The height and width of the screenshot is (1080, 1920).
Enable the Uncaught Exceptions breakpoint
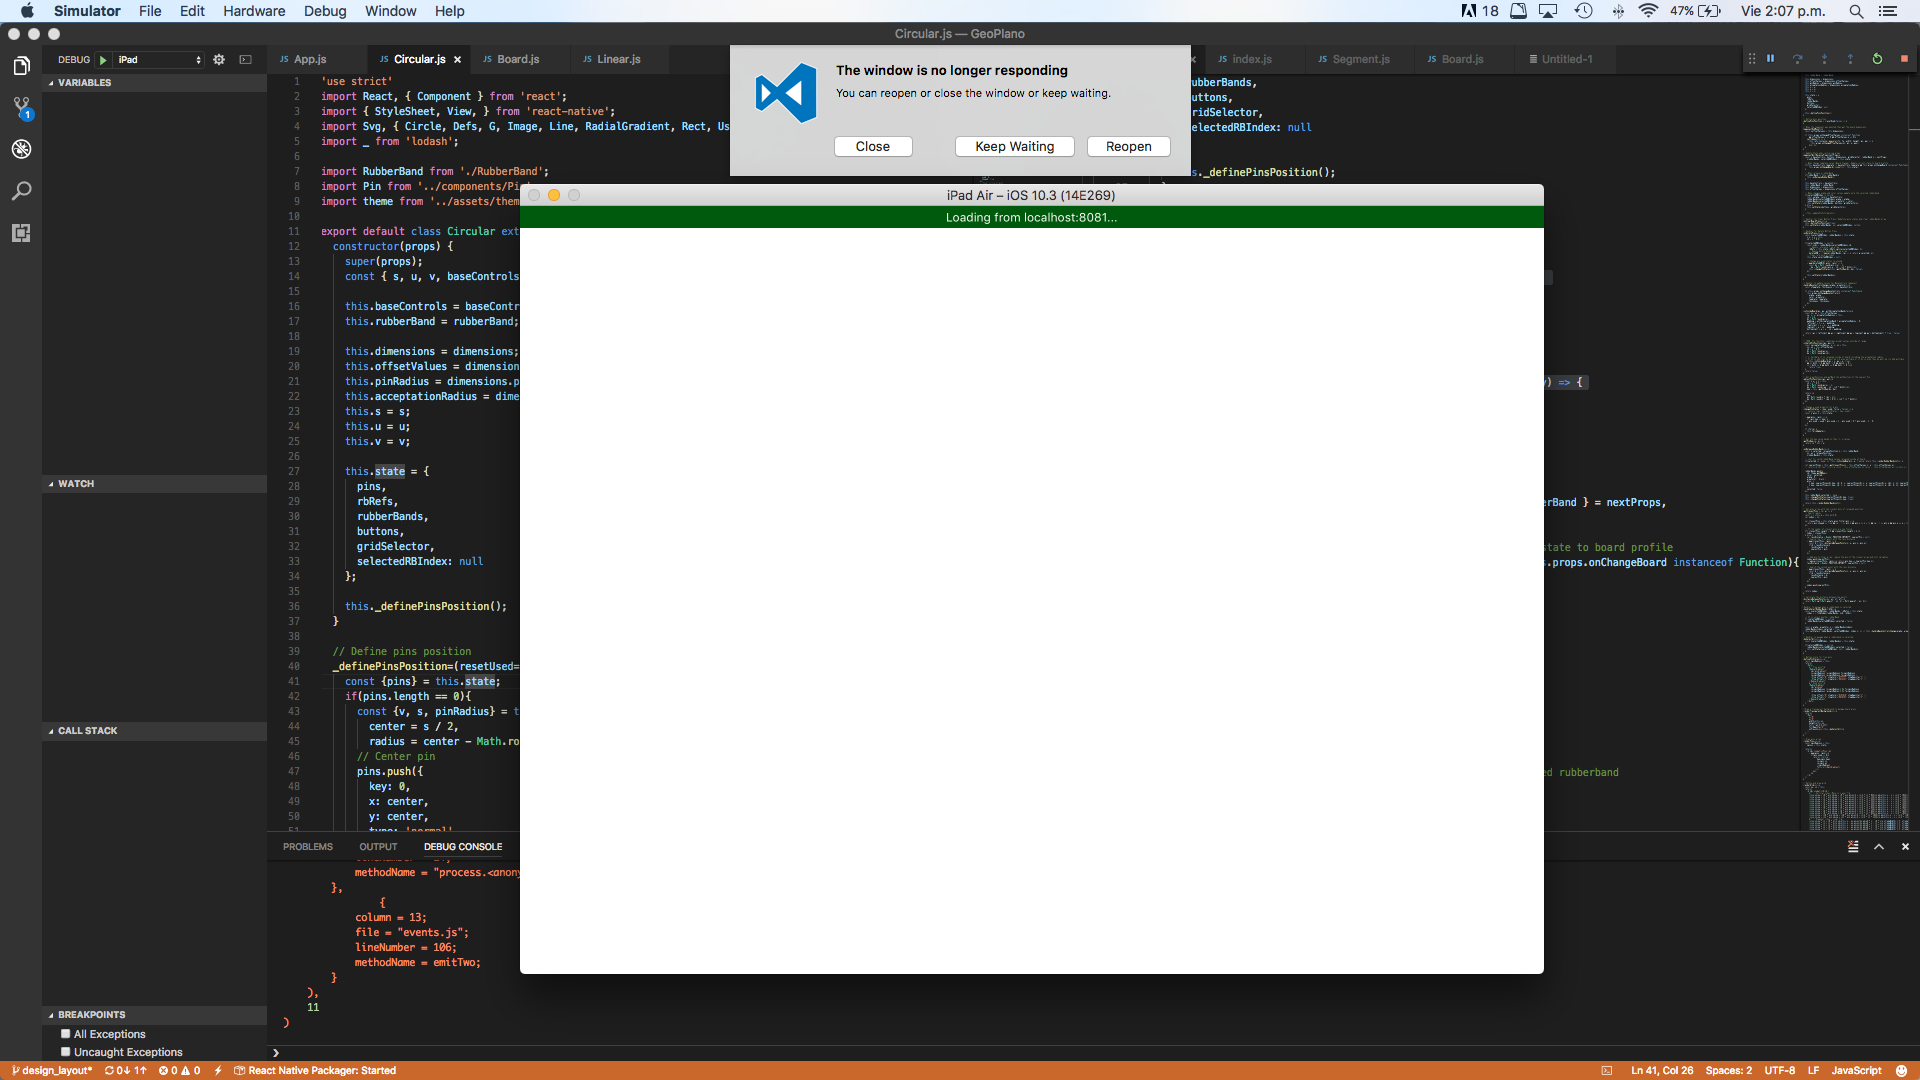tap(66, 1052)
